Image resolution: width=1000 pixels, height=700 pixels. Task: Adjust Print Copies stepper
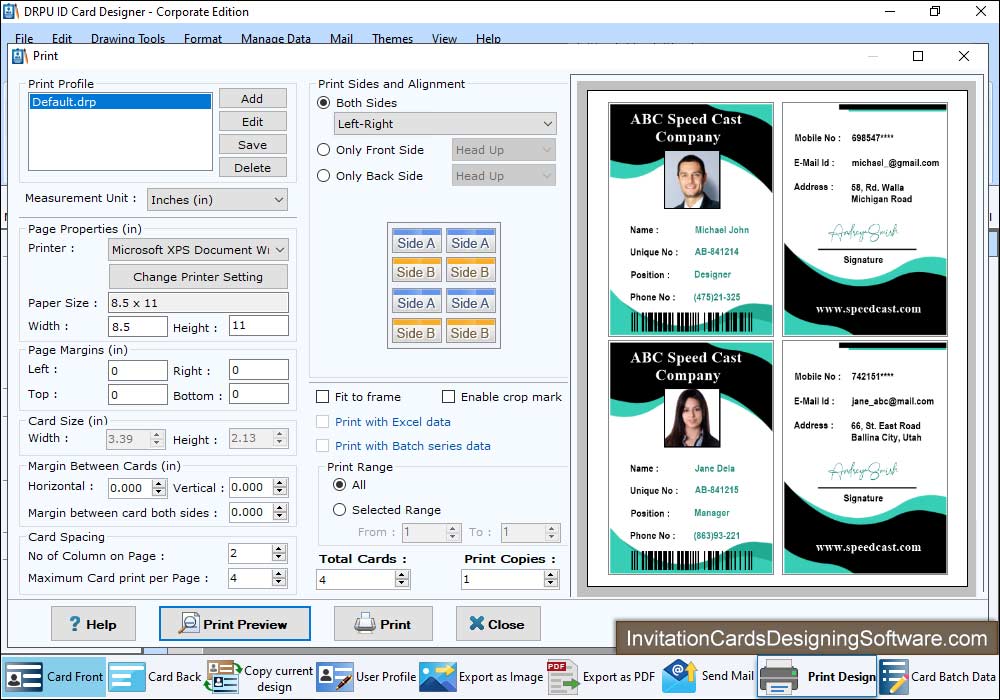point(551,579)
